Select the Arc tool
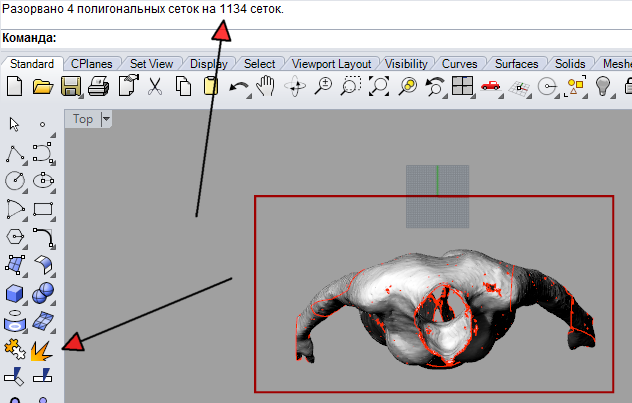The height and width of the screenshot is (403, 632). tap(15, 210)
